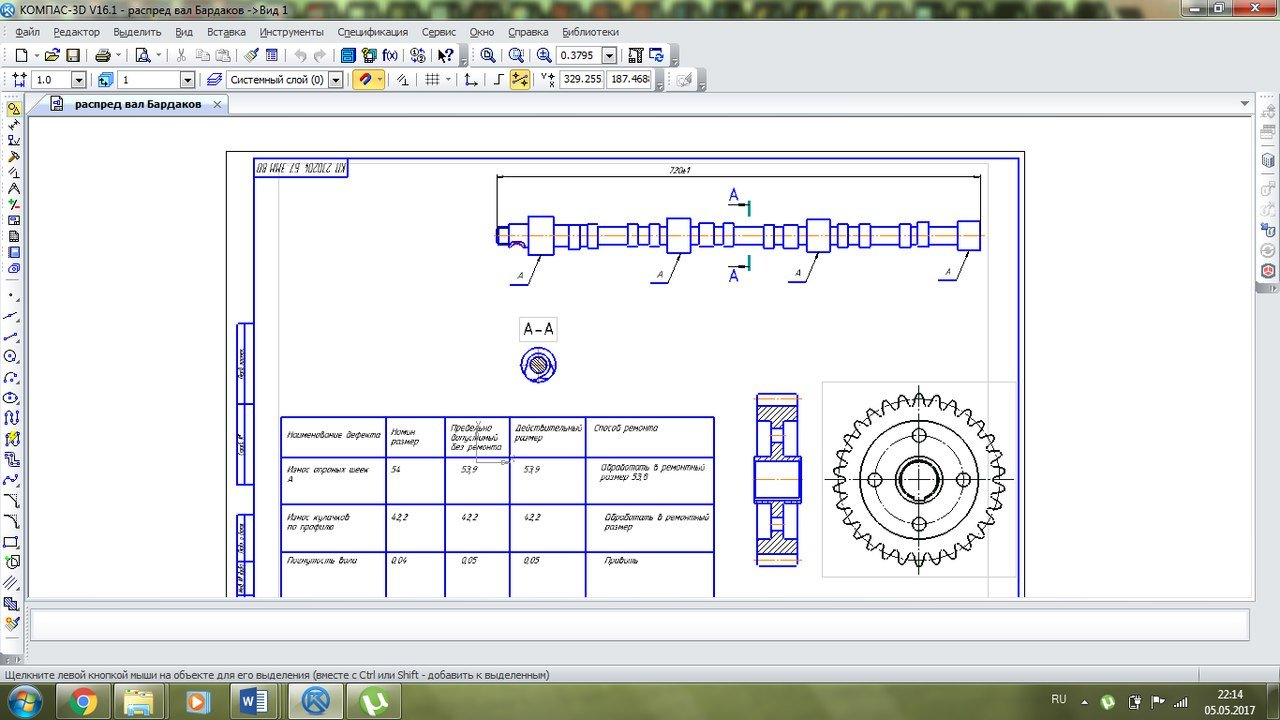Image resolution: width=1280 pixels, height=720 pixels.
Task: Open the Системный слой (0) layer dropdown
Action: (335, 80)
